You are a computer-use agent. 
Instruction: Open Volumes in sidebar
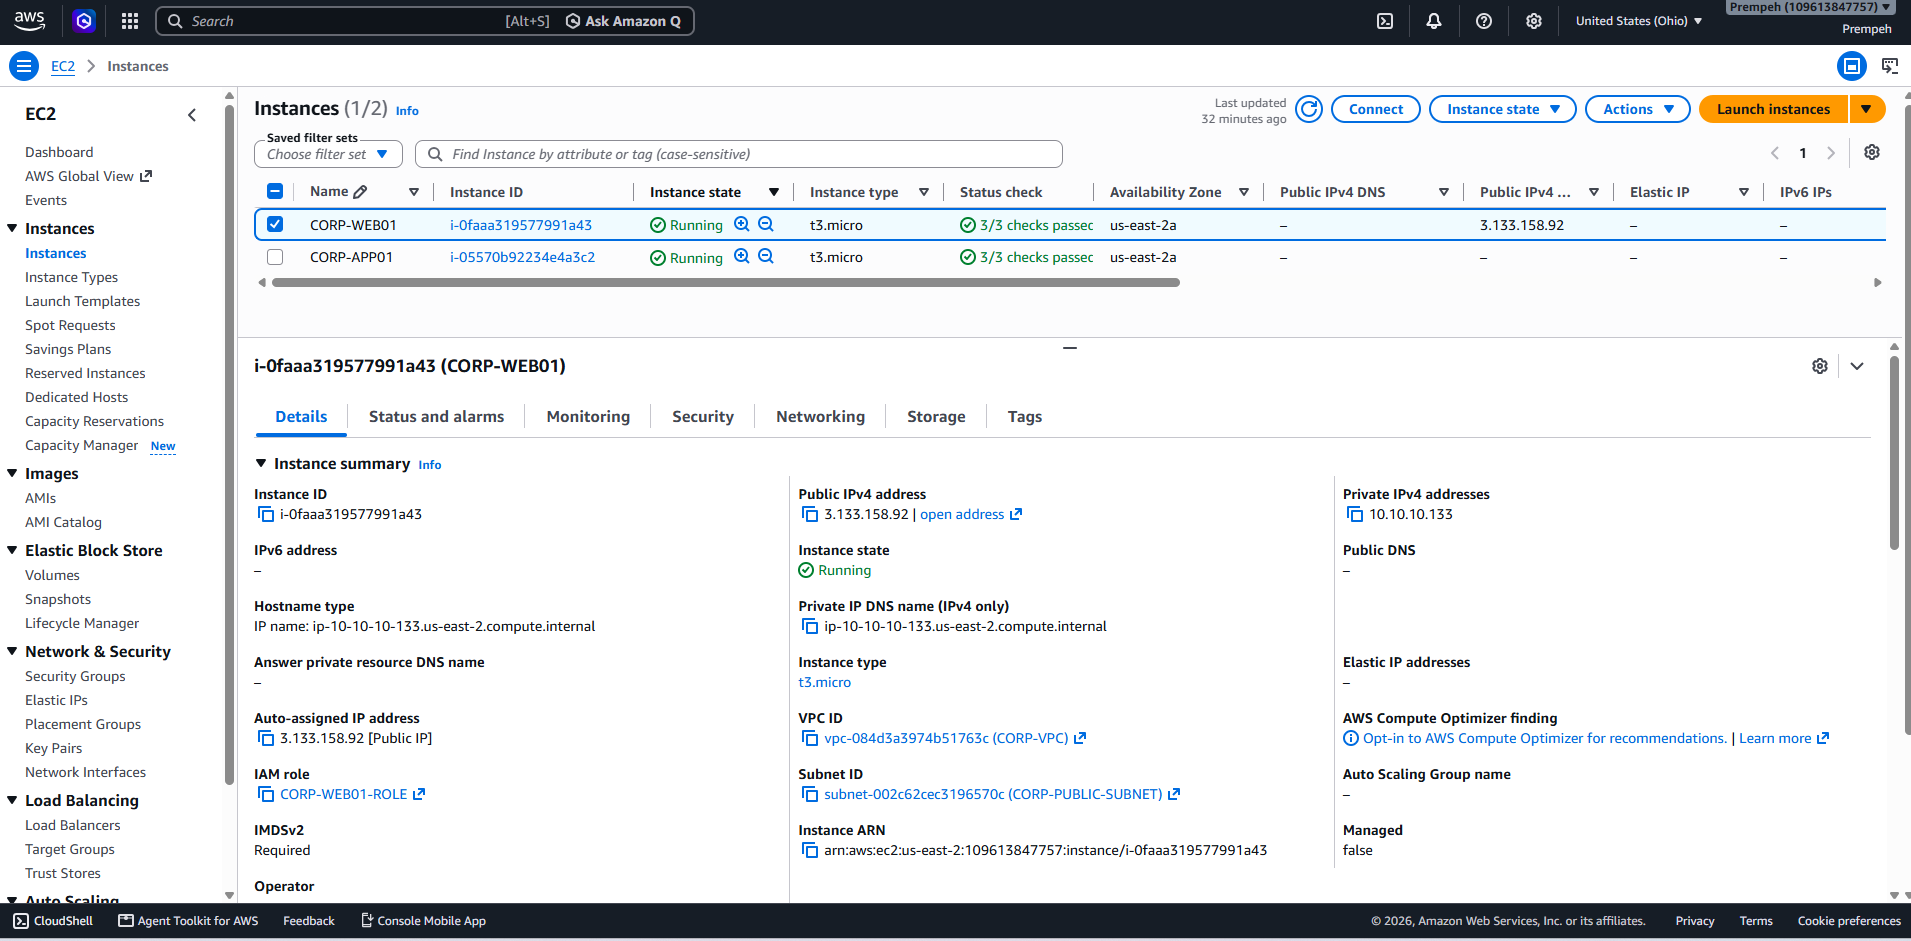52,575
